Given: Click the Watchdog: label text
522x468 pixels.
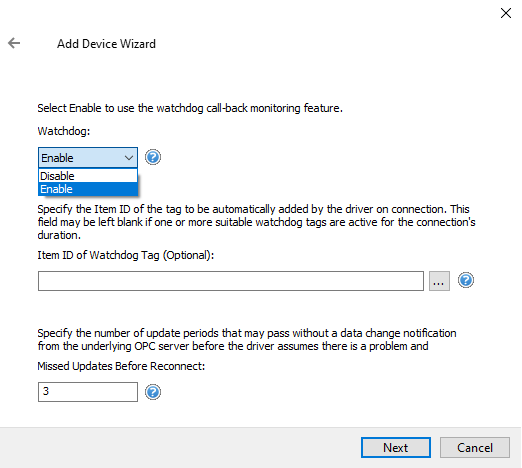Looking at the screenshot, I should (x=64, y=131).
